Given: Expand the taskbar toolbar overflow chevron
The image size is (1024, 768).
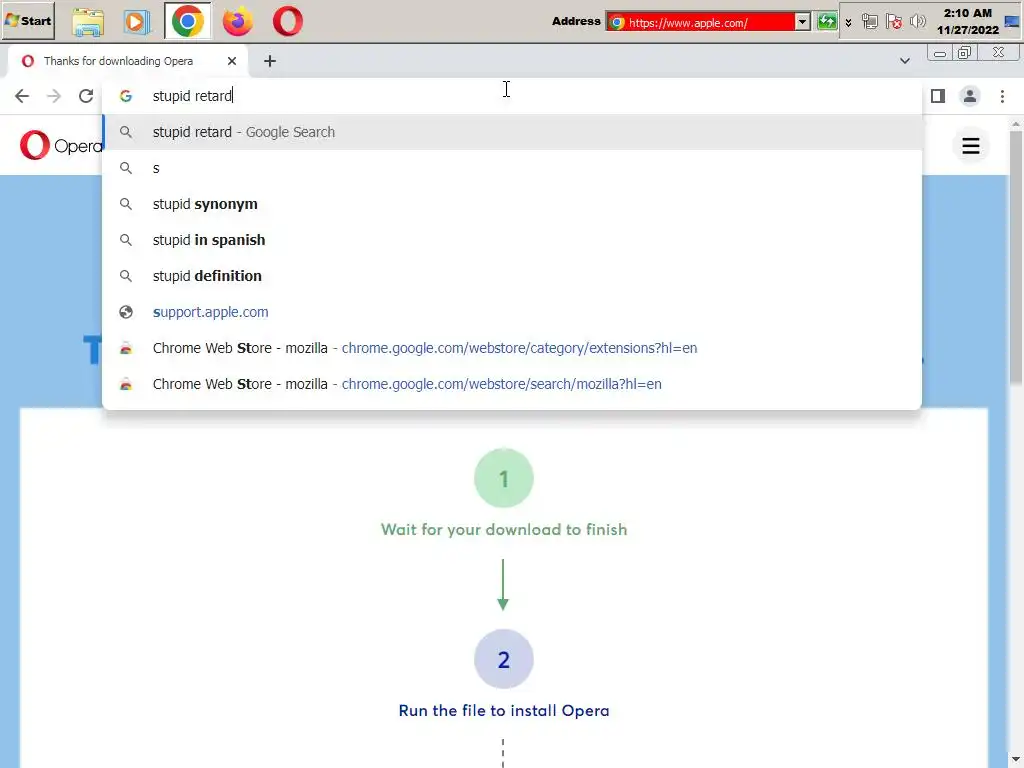Looking at the screenshot, I should pos(848,22).
